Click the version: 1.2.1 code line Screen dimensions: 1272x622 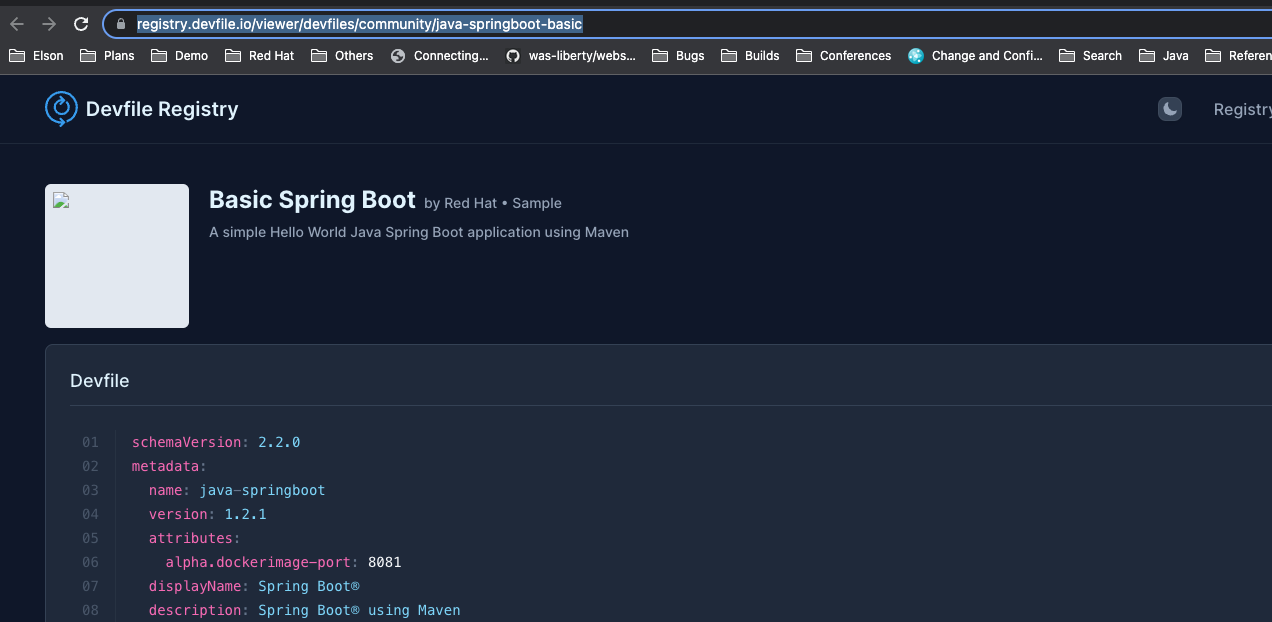(x=208, y=514)
